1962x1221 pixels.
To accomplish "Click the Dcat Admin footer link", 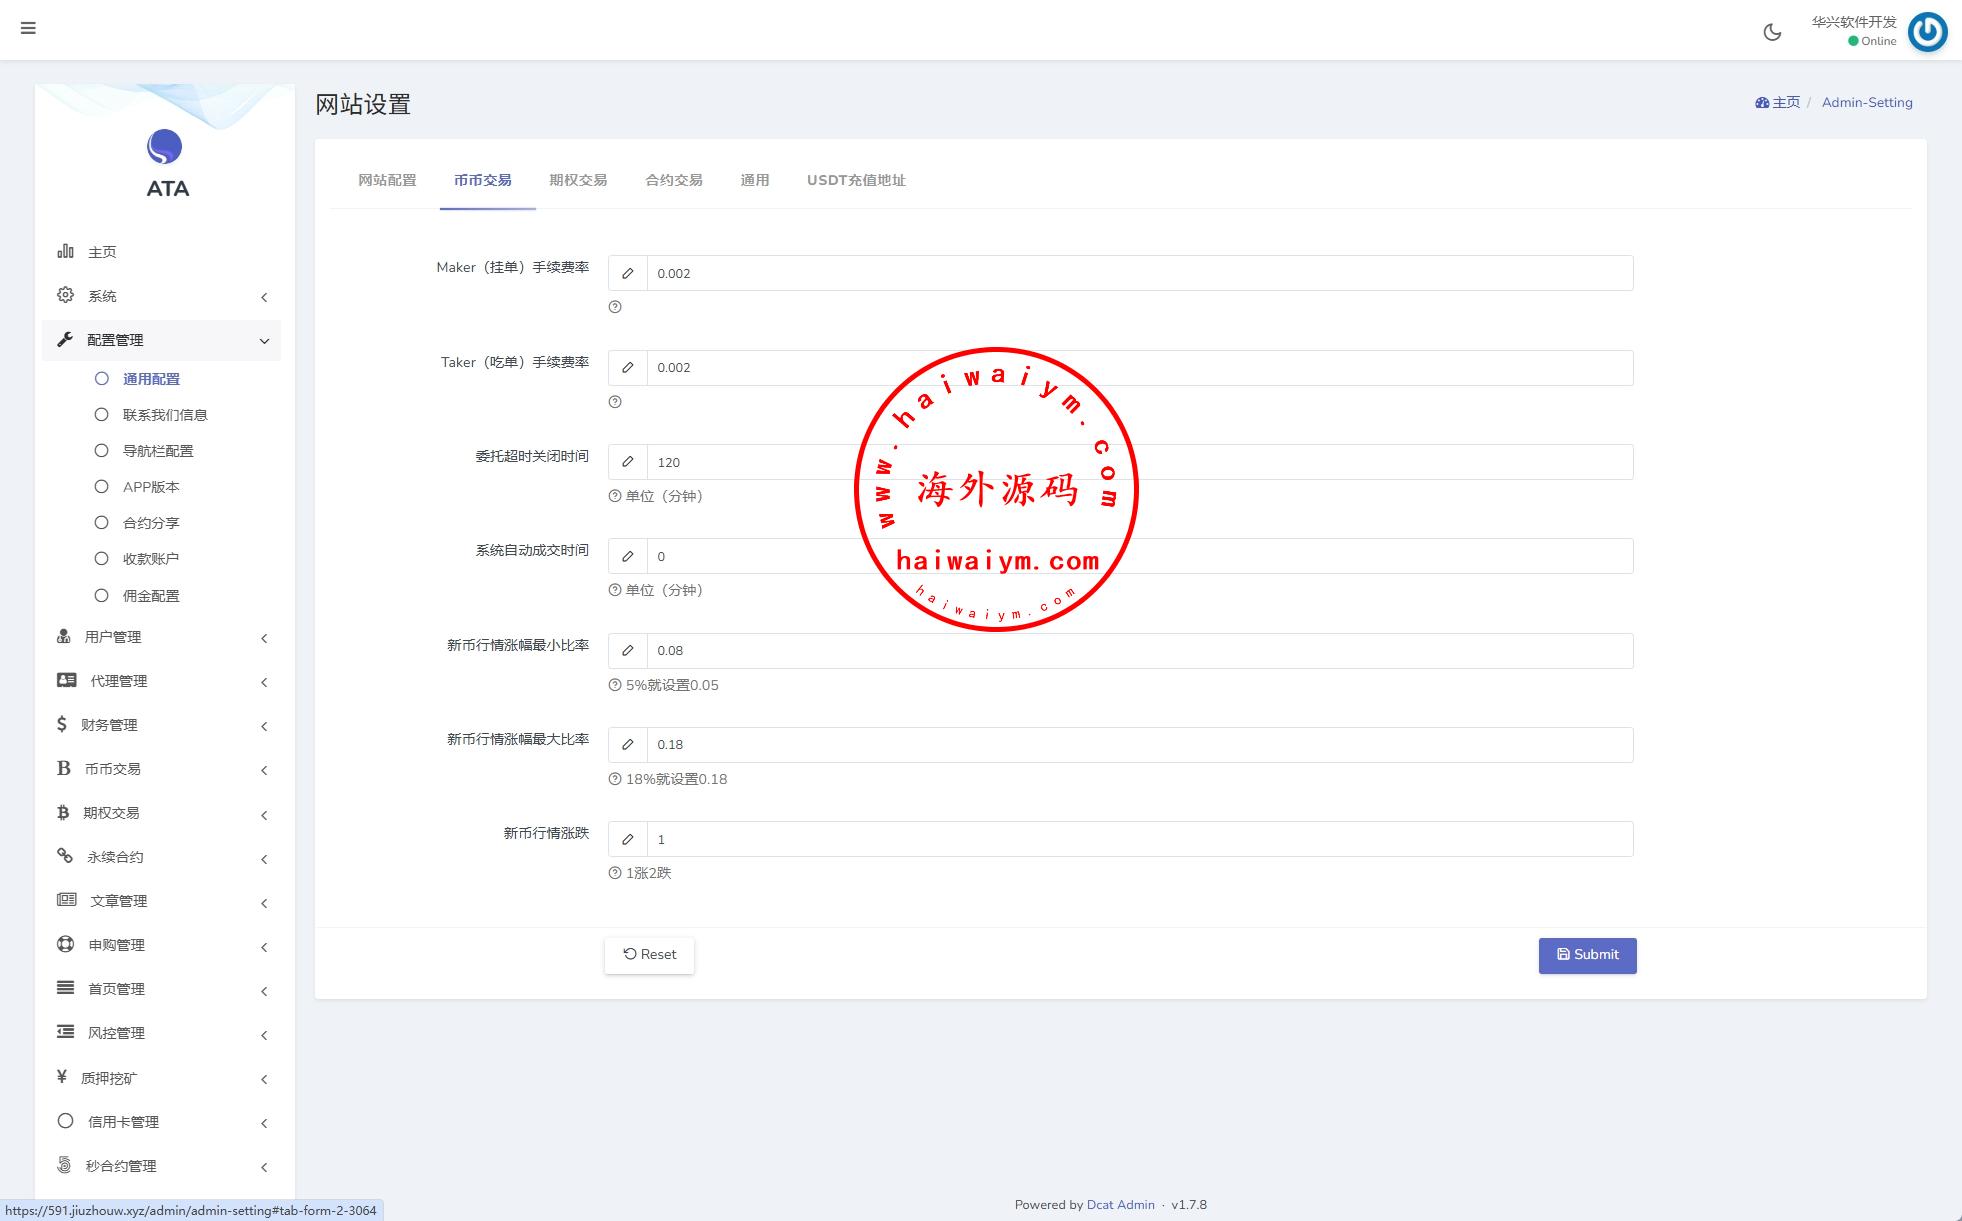I will (1120, 1205).
